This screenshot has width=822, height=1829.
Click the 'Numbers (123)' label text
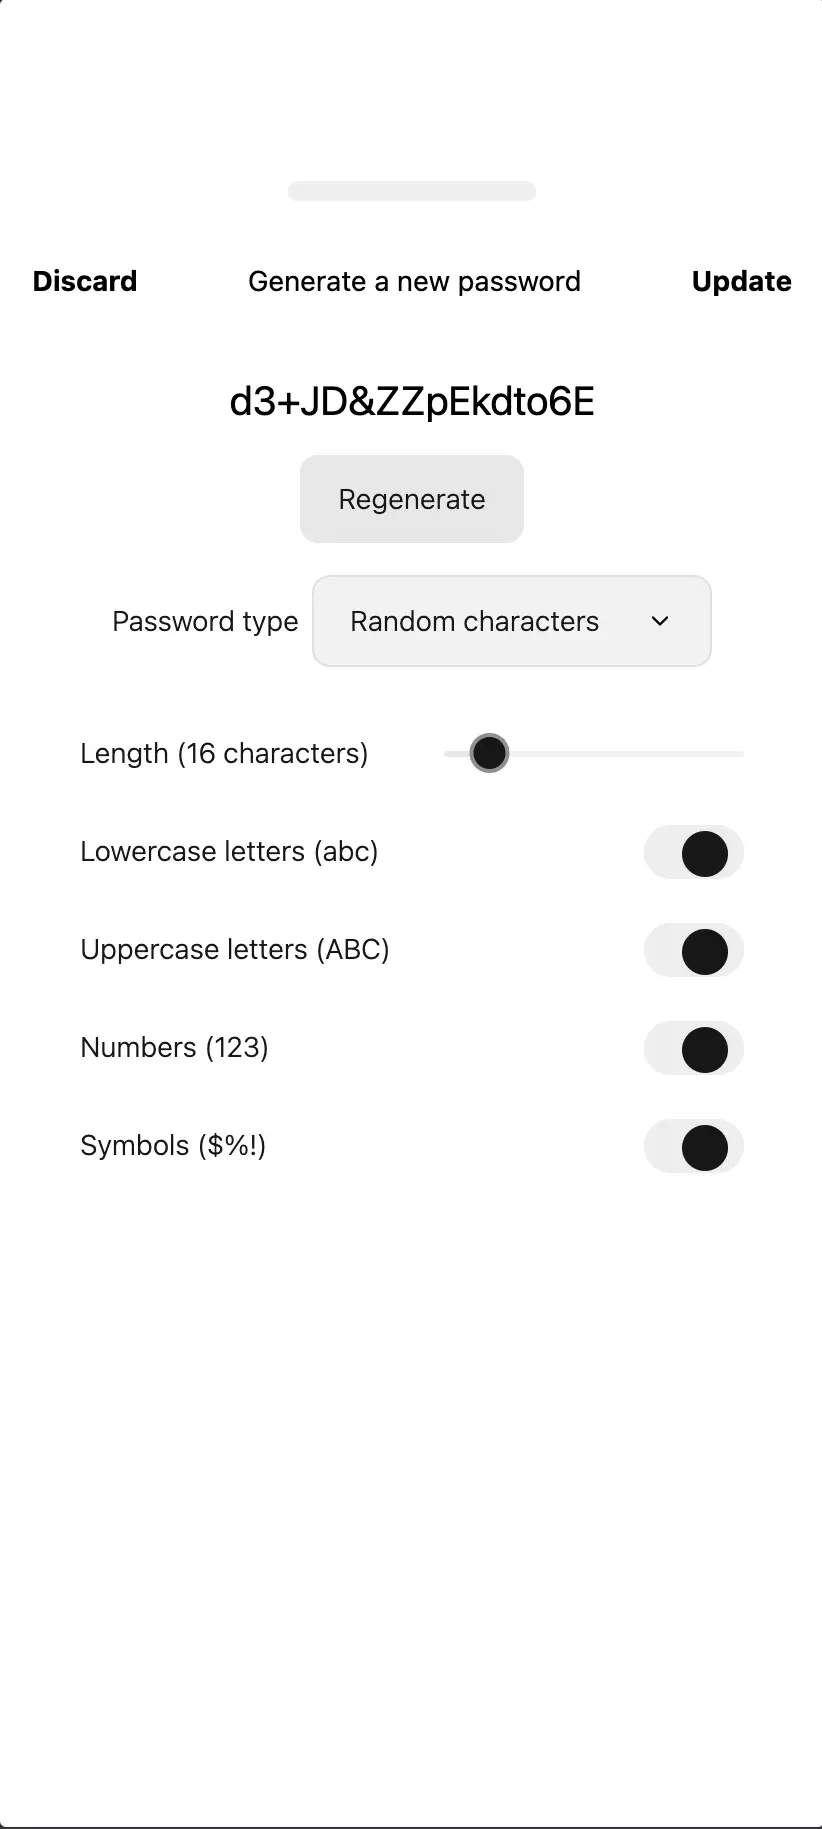click(x=174, y=1047)
